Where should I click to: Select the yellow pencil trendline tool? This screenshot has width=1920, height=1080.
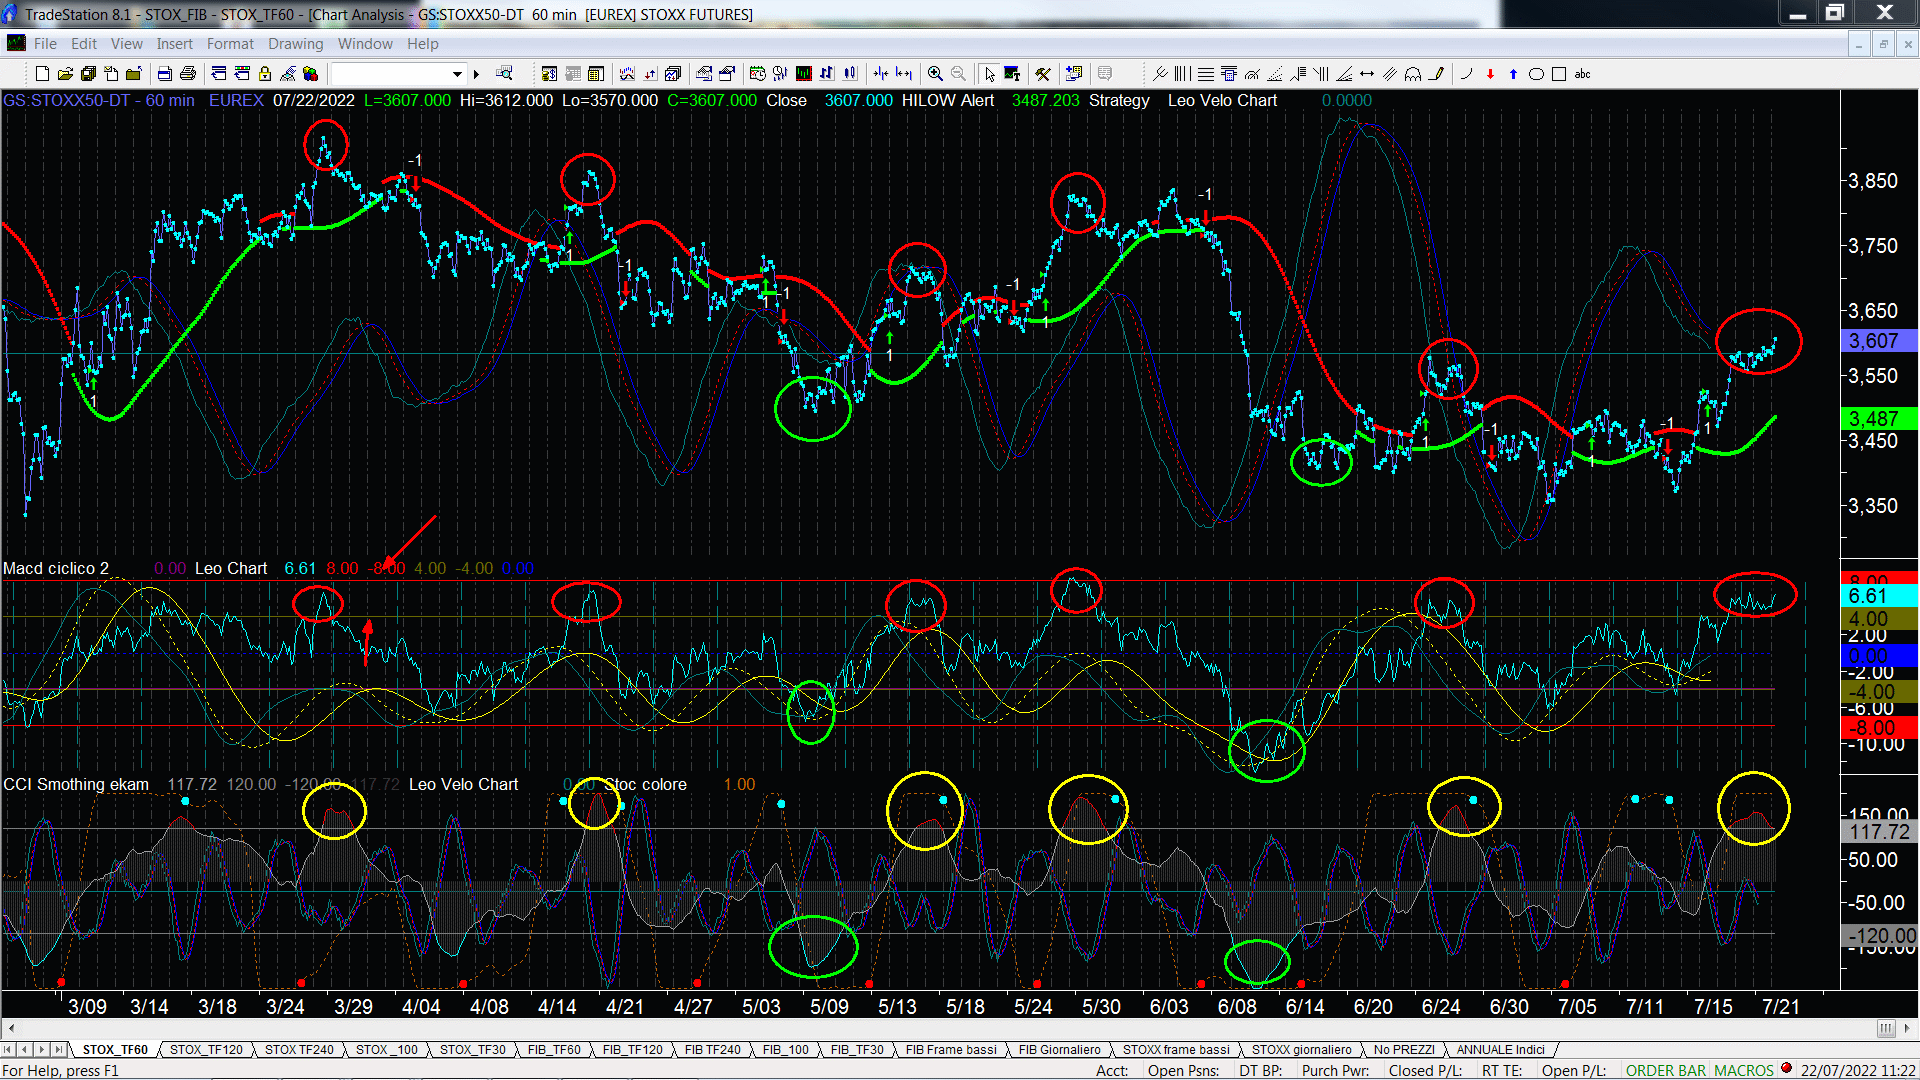point(1437,74)
